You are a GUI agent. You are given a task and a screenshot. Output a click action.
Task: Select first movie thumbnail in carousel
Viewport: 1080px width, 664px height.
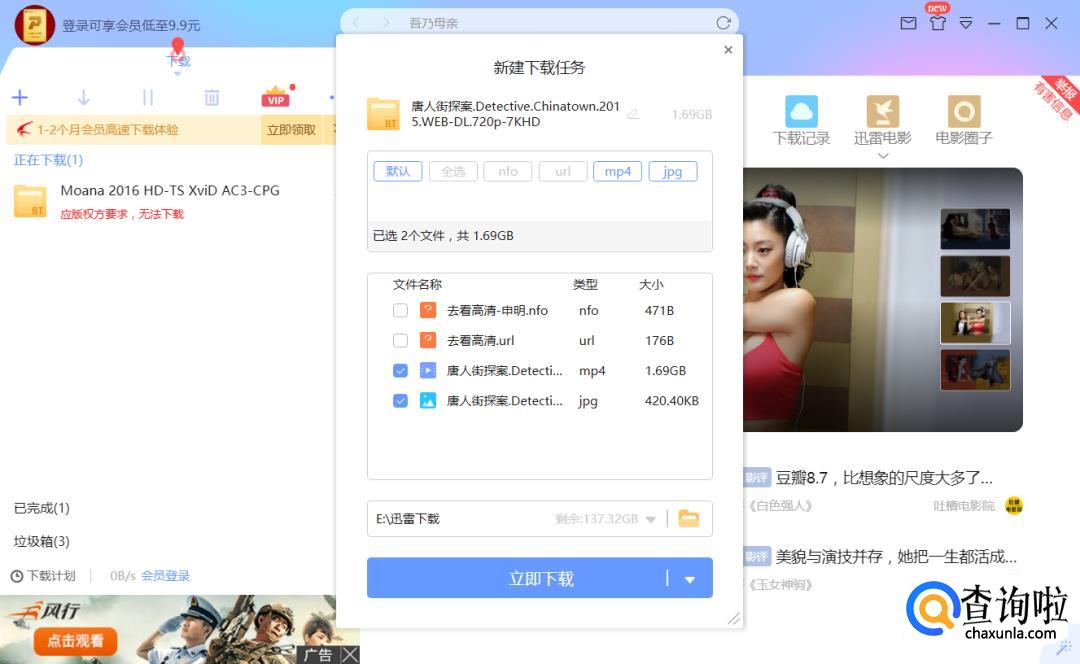tap(975, 229)
